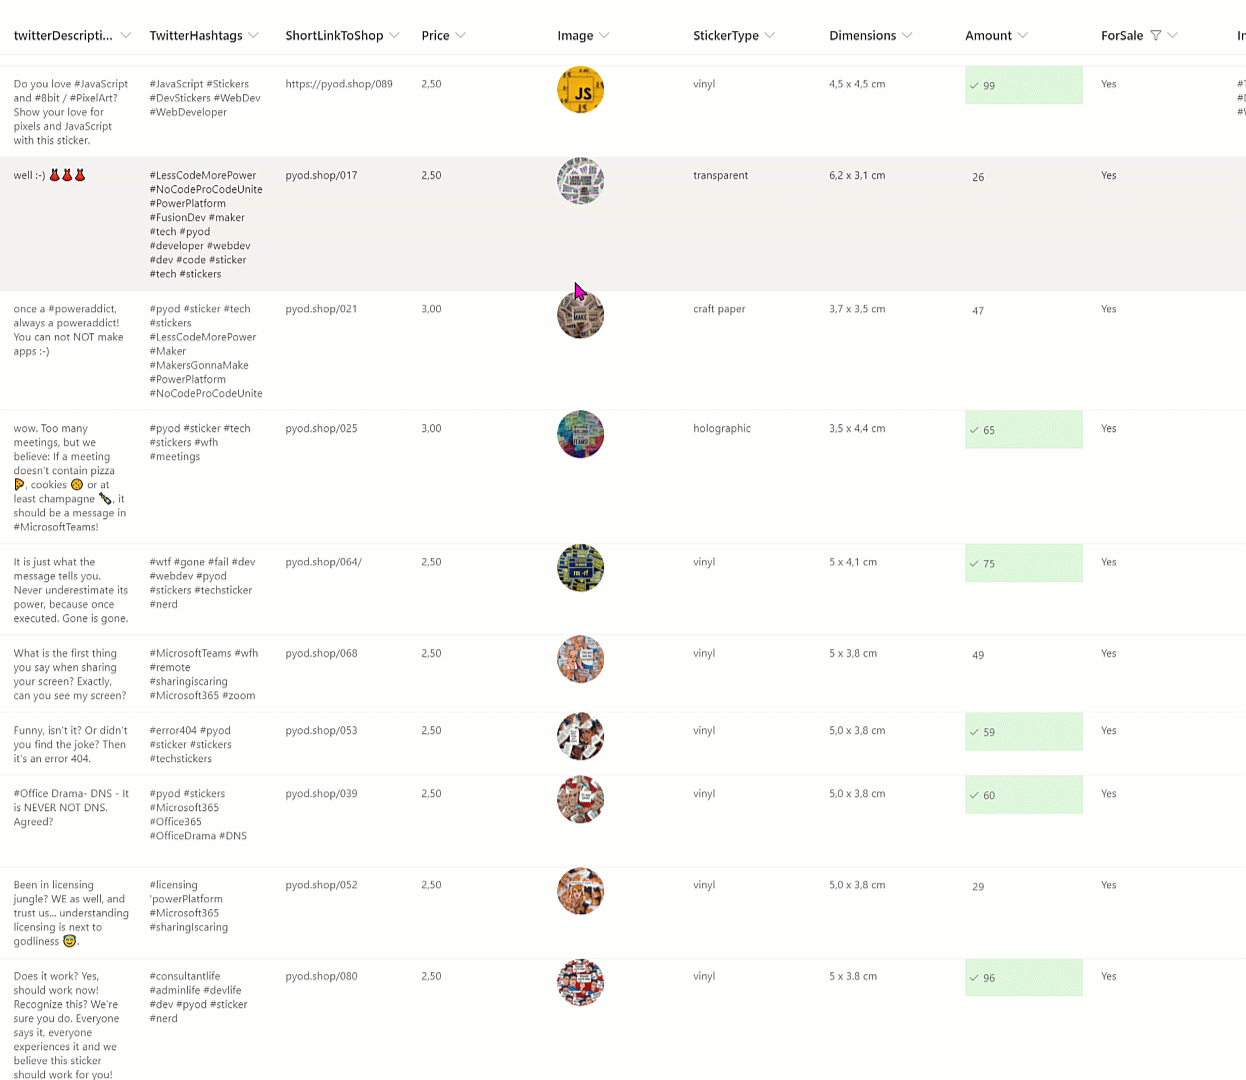Open the Image column header menu

tap(583, 35)
